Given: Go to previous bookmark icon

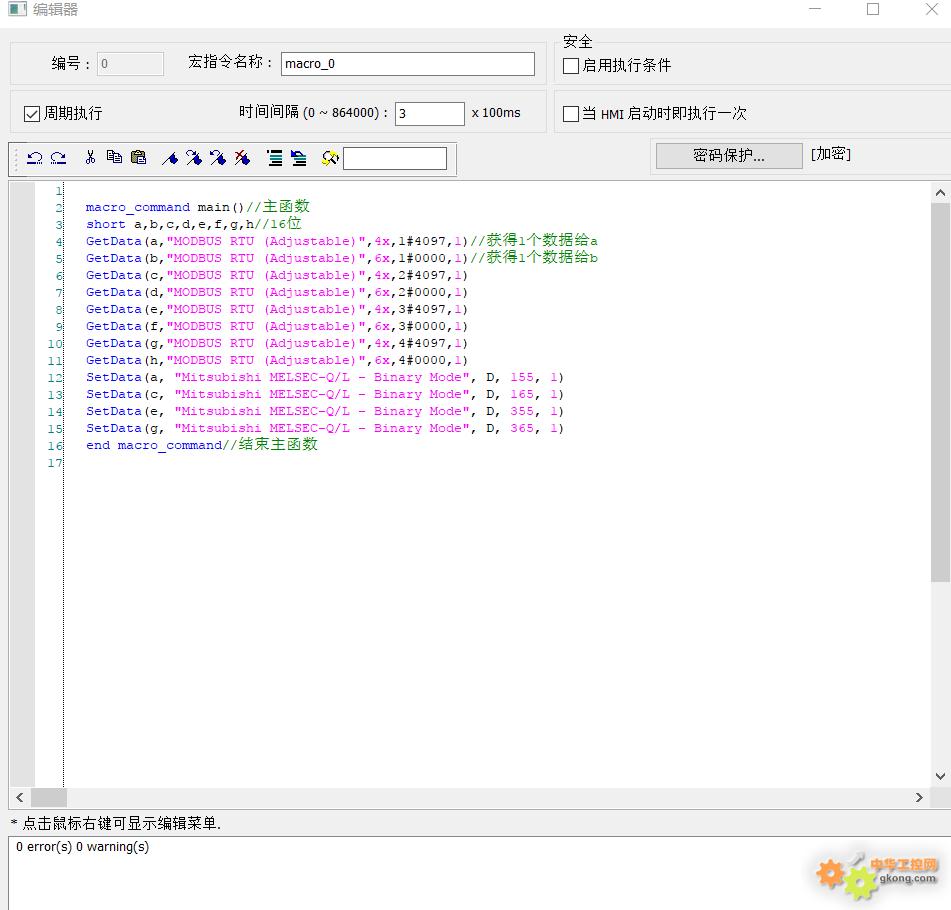Looking at the screenshot, I should tap(218, 158).
